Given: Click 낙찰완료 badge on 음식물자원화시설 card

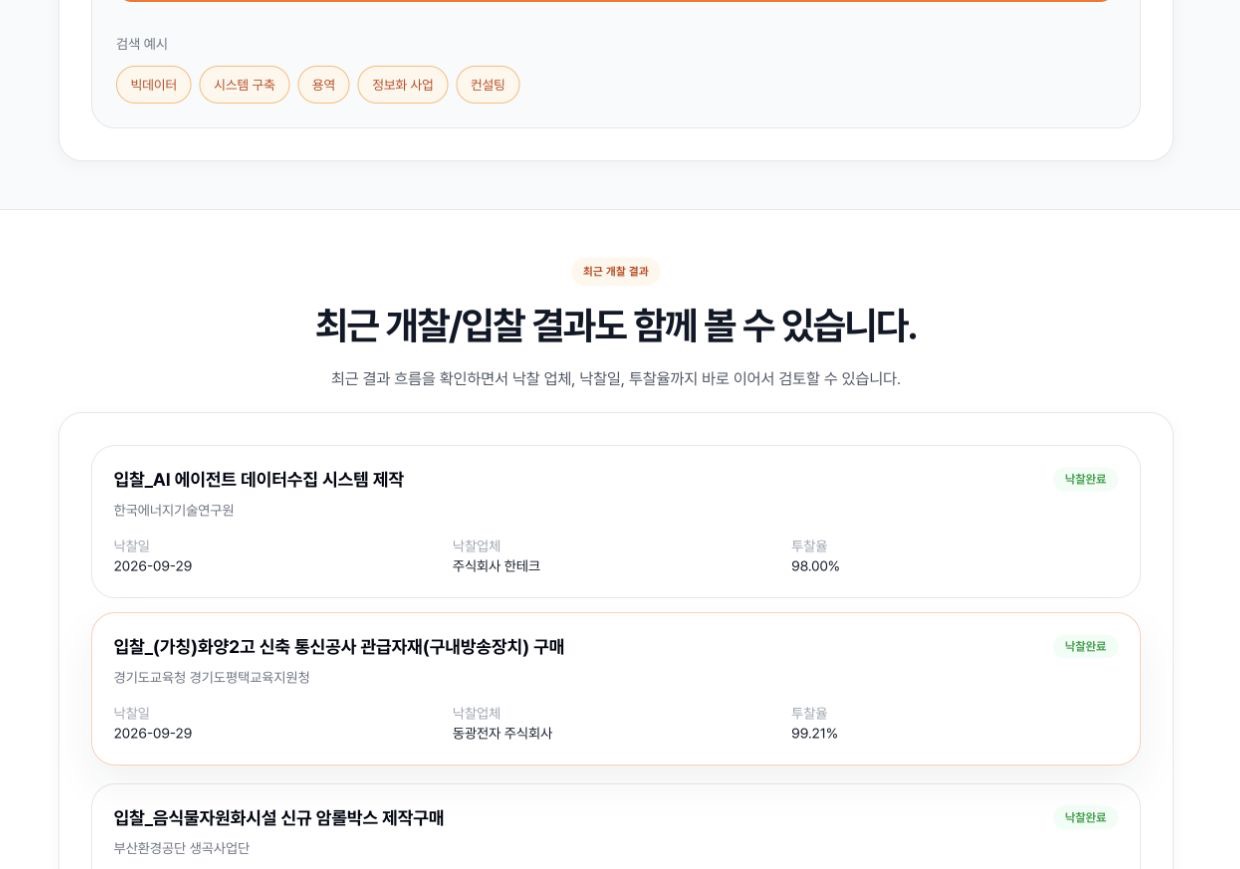Looking at the screenshot, I should (x=1085, y=817).
